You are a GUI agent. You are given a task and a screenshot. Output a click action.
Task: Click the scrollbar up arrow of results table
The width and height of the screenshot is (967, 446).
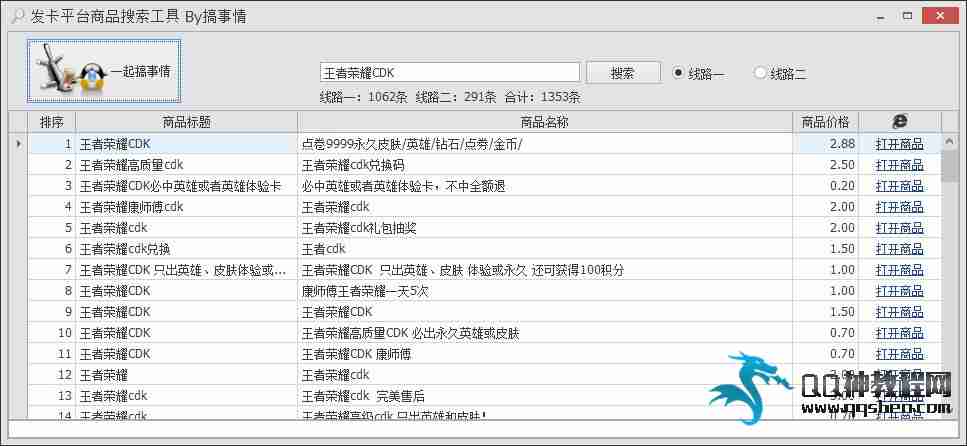(949, 142)
